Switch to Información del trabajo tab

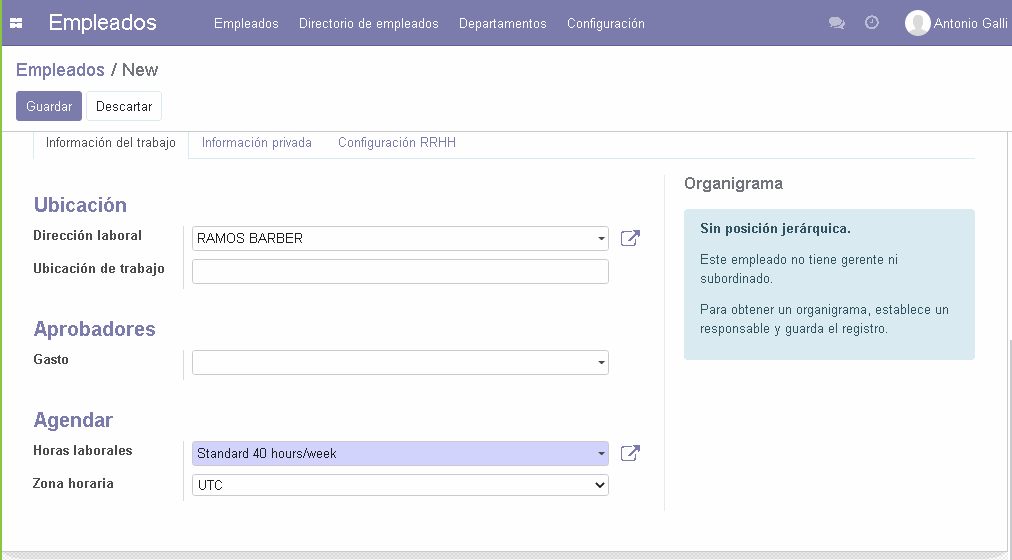click(x=110, y=143)
